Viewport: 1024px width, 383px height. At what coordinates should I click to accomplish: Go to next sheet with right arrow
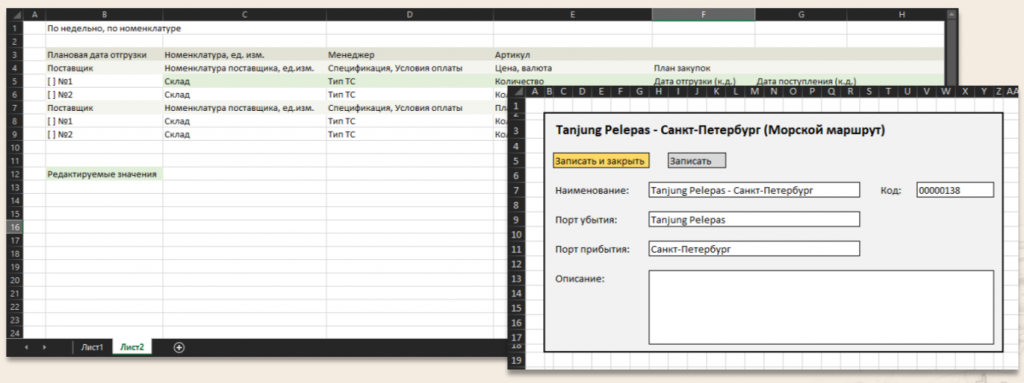point(45,348)
